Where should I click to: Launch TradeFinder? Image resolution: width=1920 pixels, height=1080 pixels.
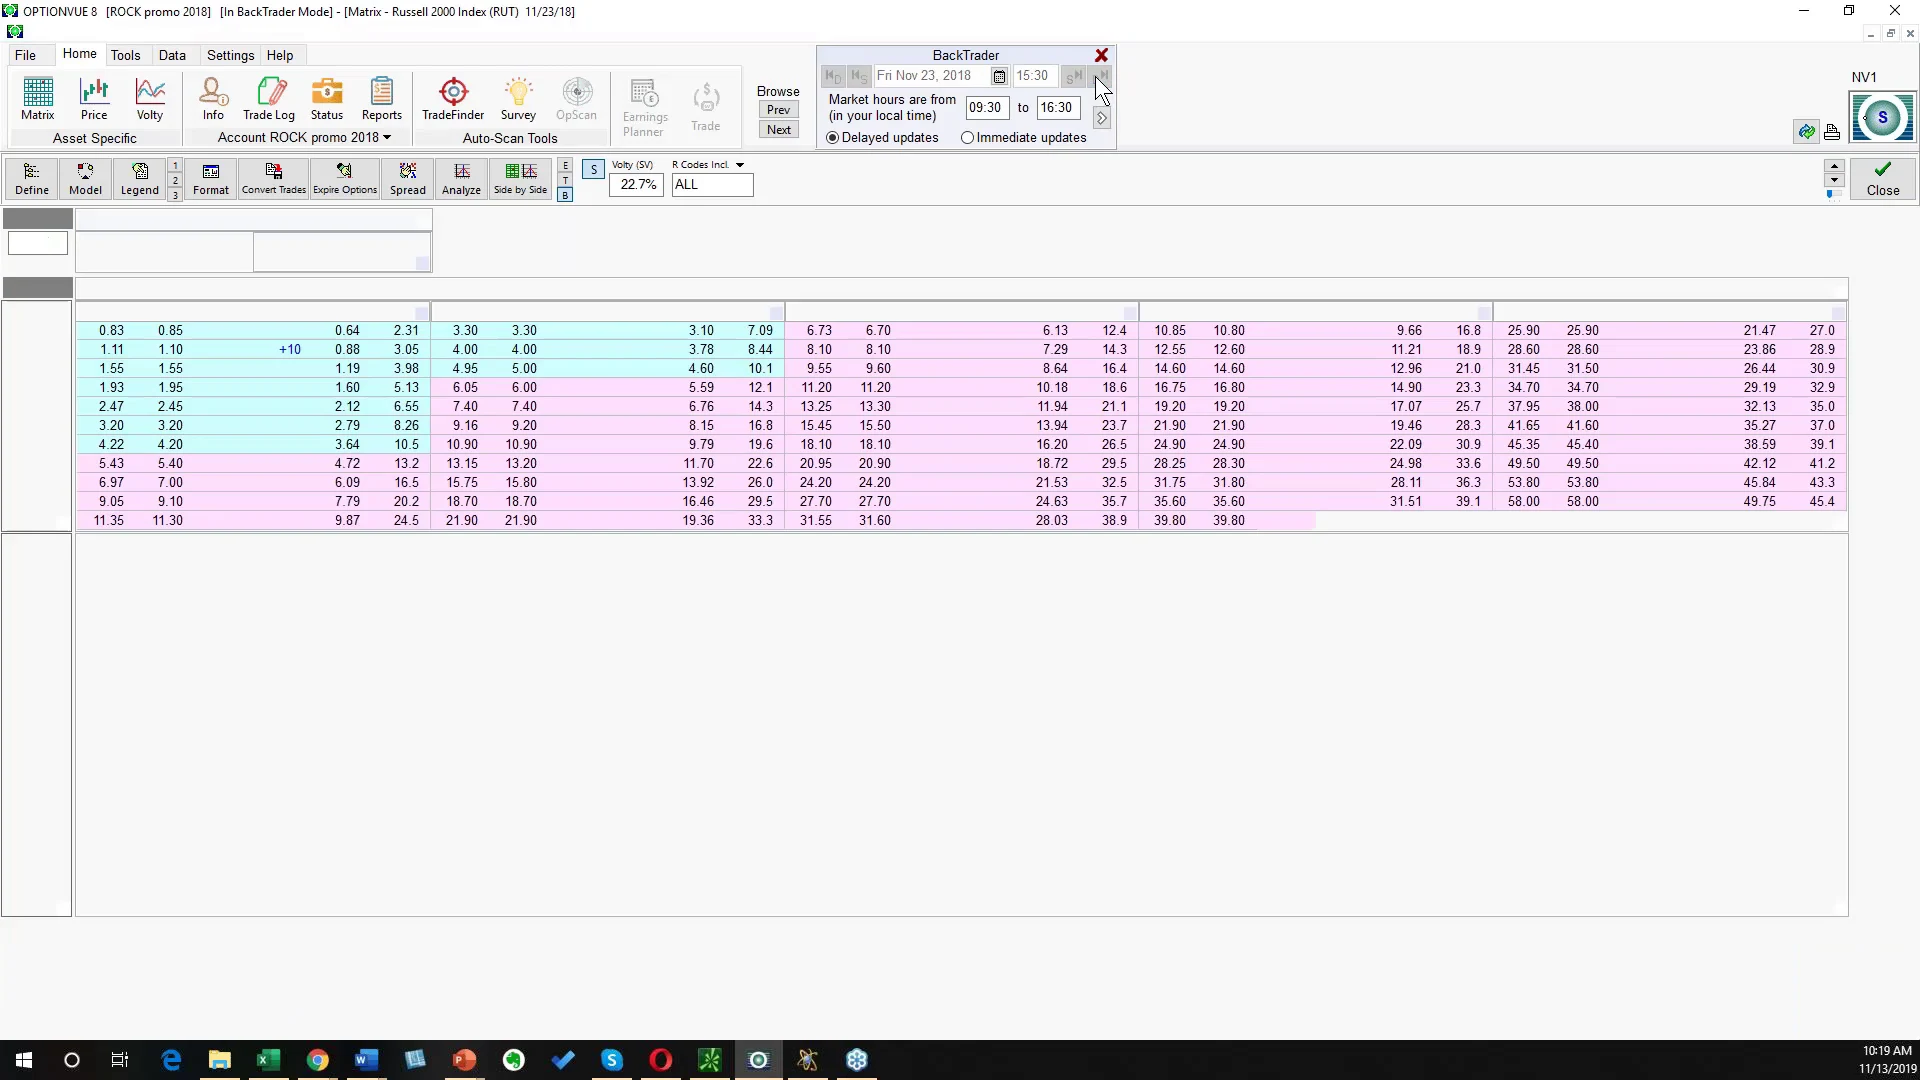(453, 99)
